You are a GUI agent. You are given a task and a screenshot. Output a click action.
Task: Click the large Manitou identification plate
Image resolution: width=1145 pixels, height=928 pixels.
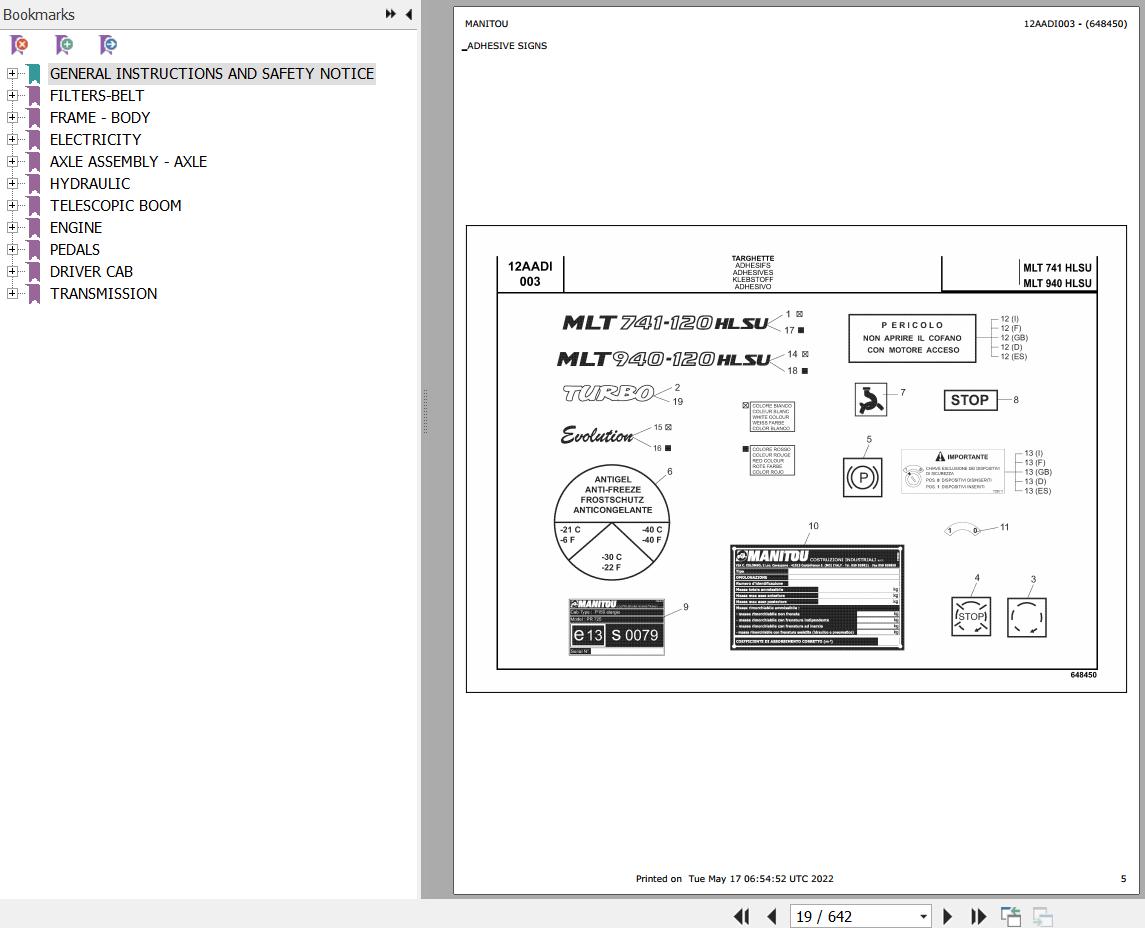(817, 597)
